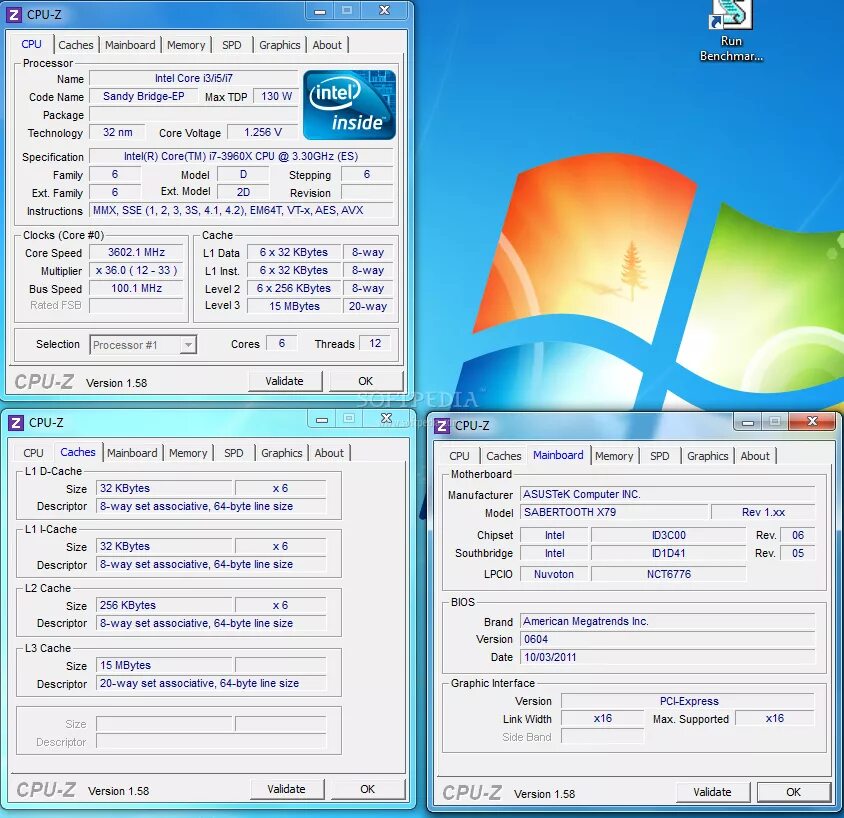Image resolution: width=844 pixels, height=818 pixels.
Task: Click the Max TDP value 130 W
Action: [x=276, y=96]
